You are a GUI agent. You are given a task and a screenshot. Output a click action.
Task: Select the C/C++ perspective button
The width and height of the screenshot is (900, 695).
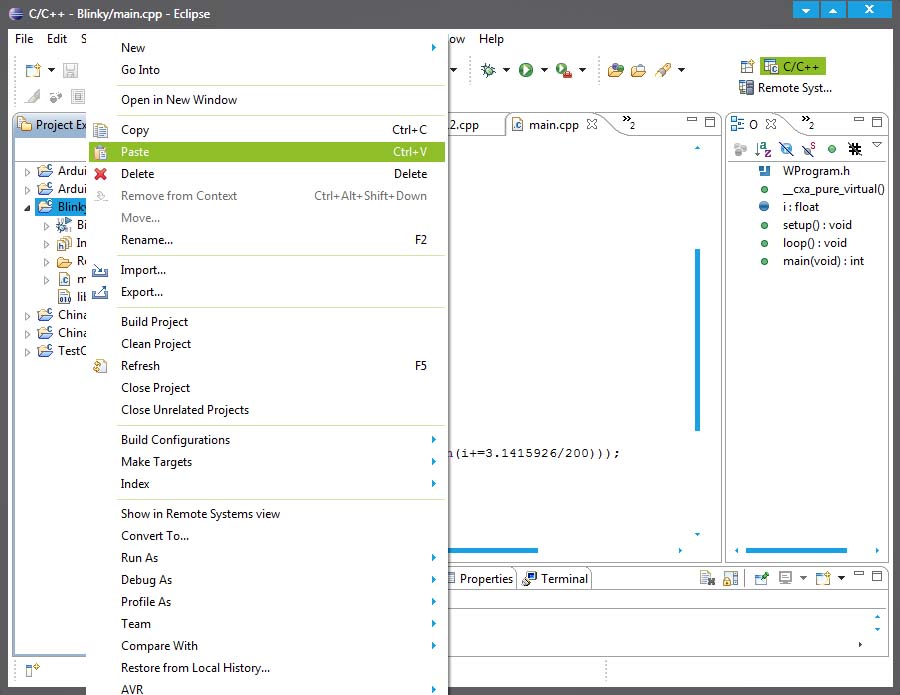(793, 67)
